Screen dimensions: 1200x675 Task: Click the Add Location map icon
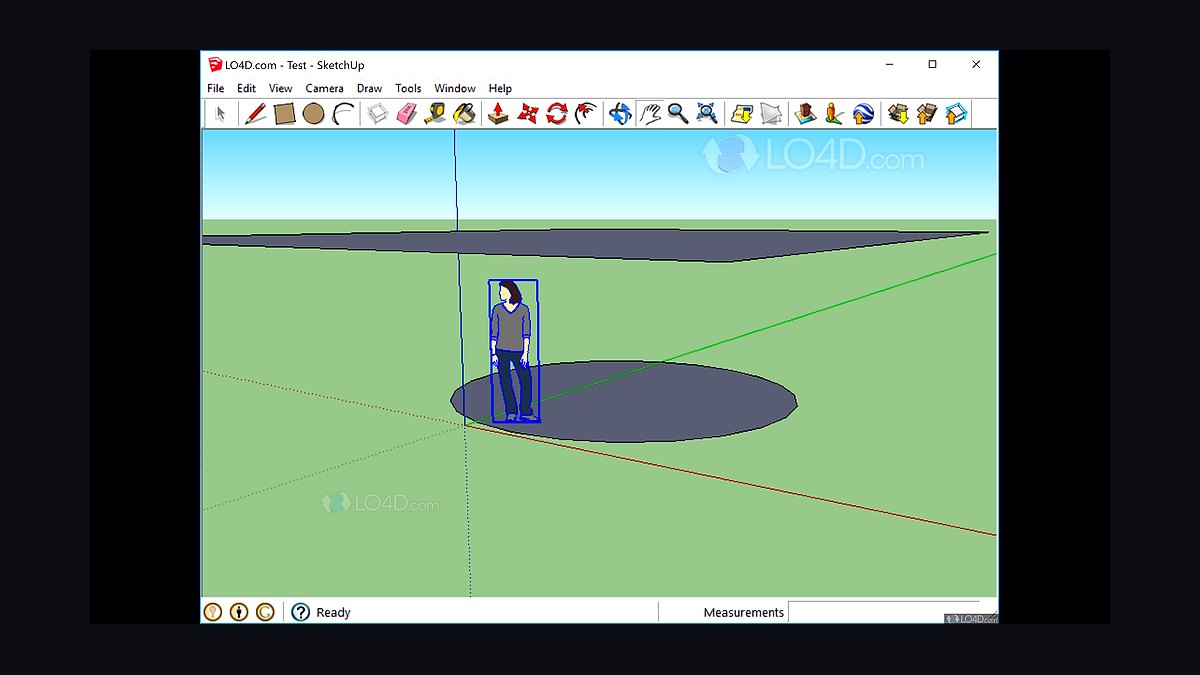pos(741,114)
